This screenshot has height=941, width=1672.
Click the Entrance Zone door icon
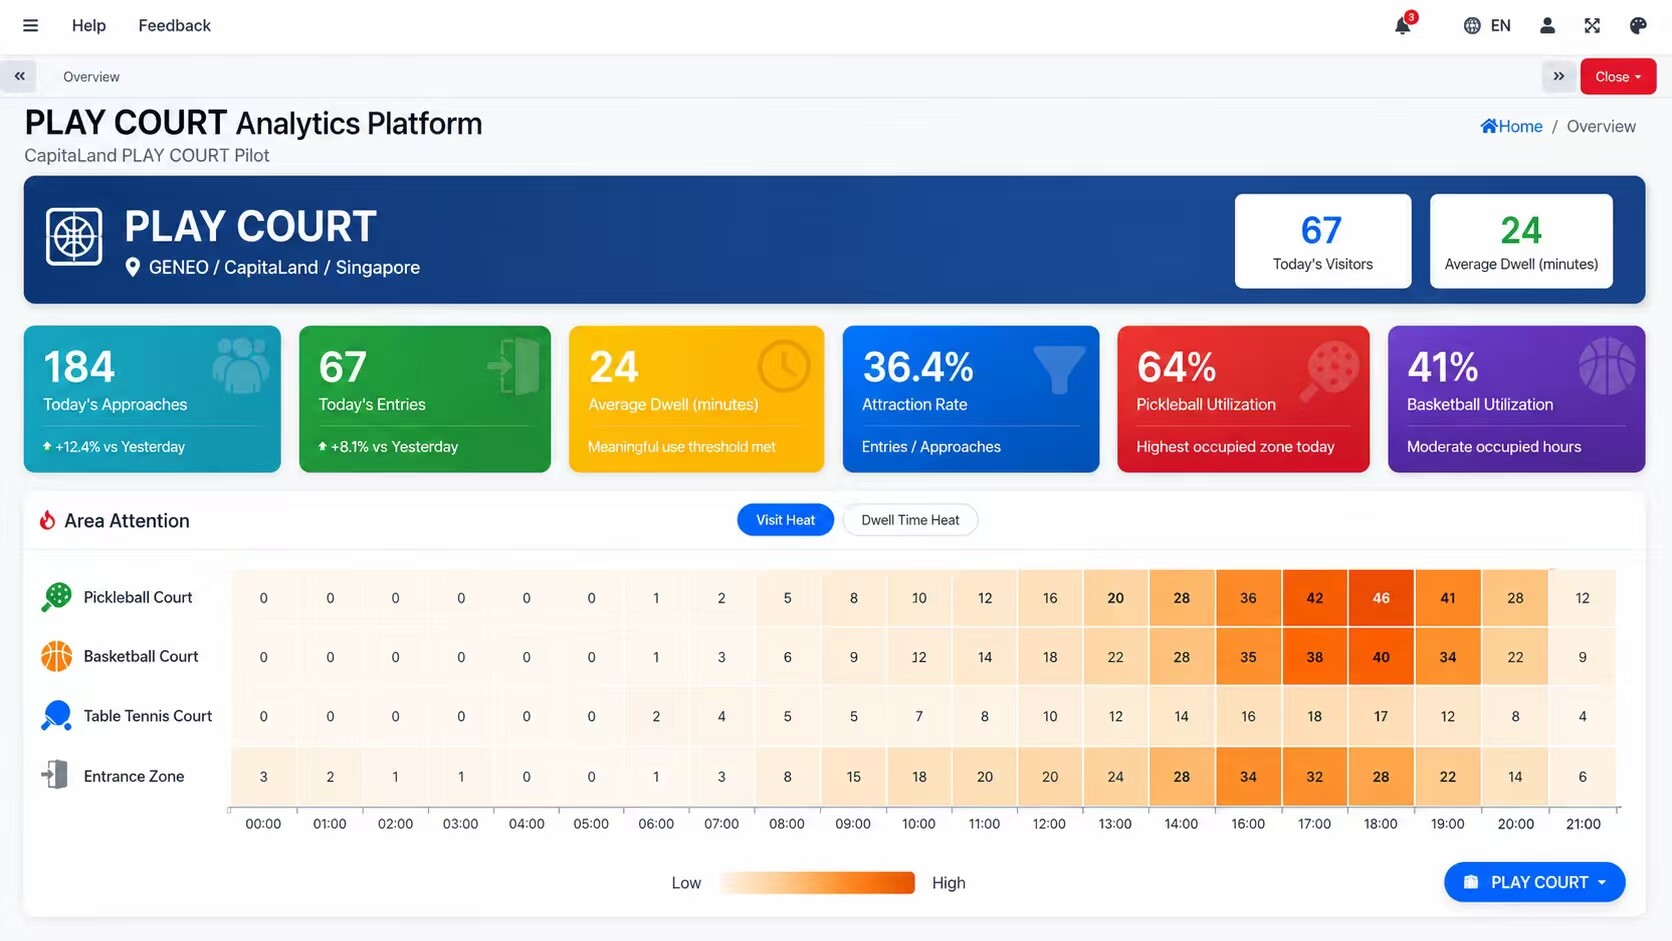[55, 775]
